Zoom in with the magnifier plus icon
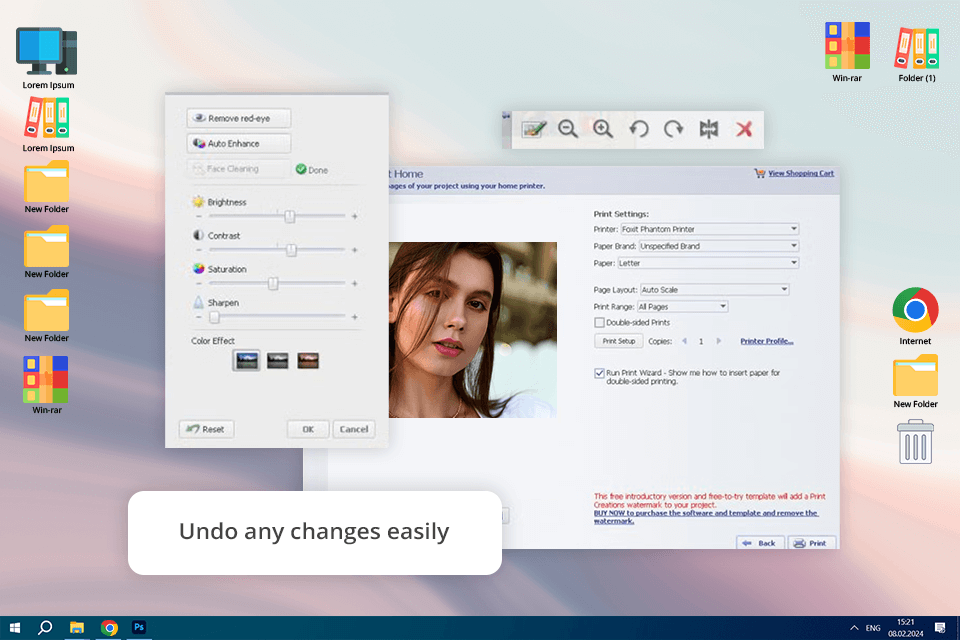The height and width of the screenshot is (640, 960). coord(603,129)
